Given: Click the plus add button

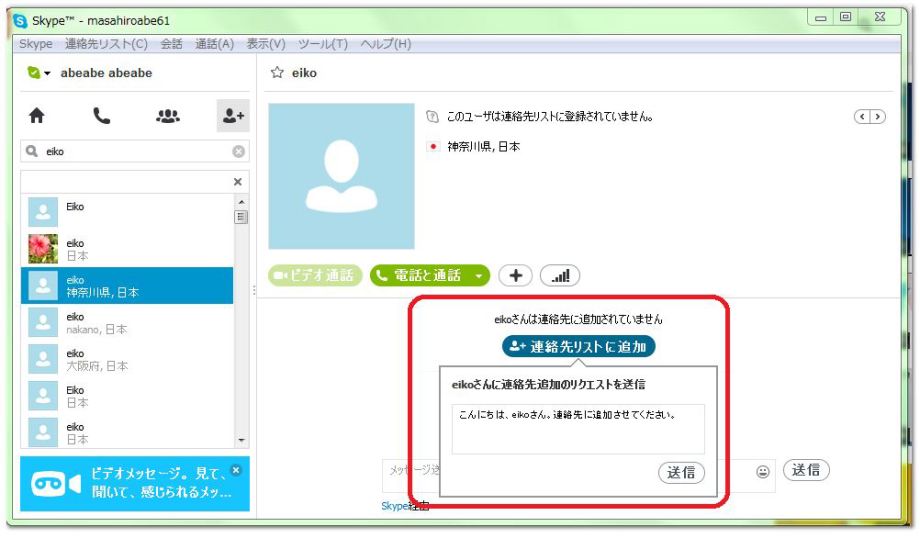Looking at the screenshot, I should click(516, 276).
